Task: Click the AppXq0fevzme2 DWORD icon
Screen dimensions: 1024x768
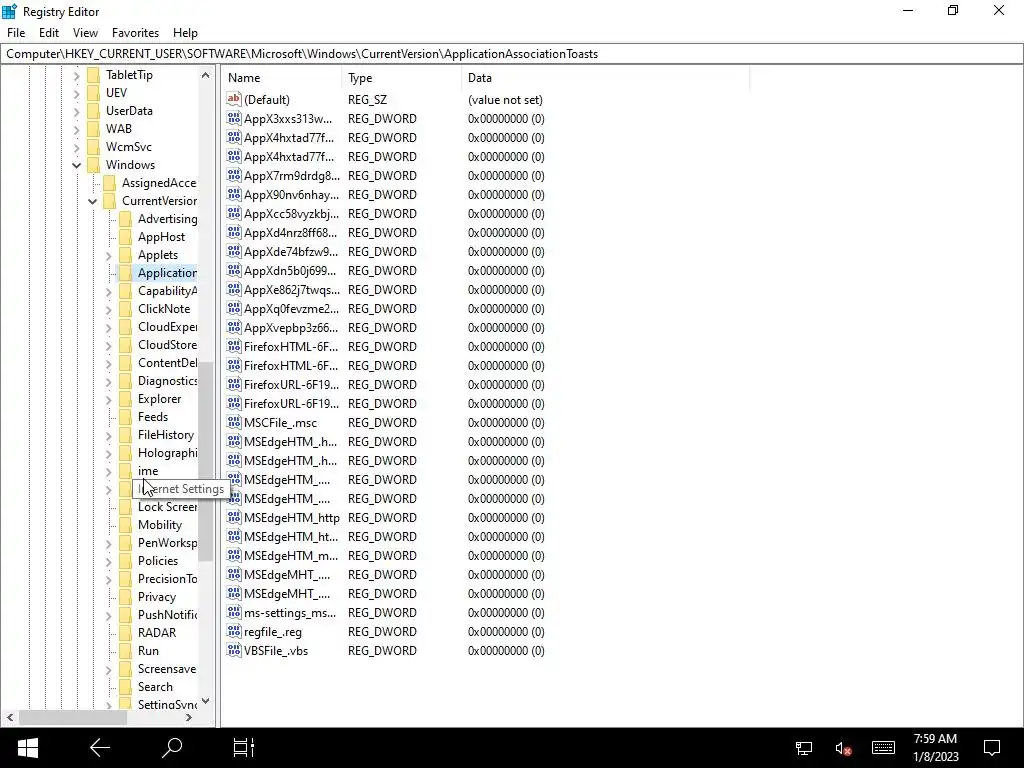Action: pyautogui.click(x=234, y=308)
